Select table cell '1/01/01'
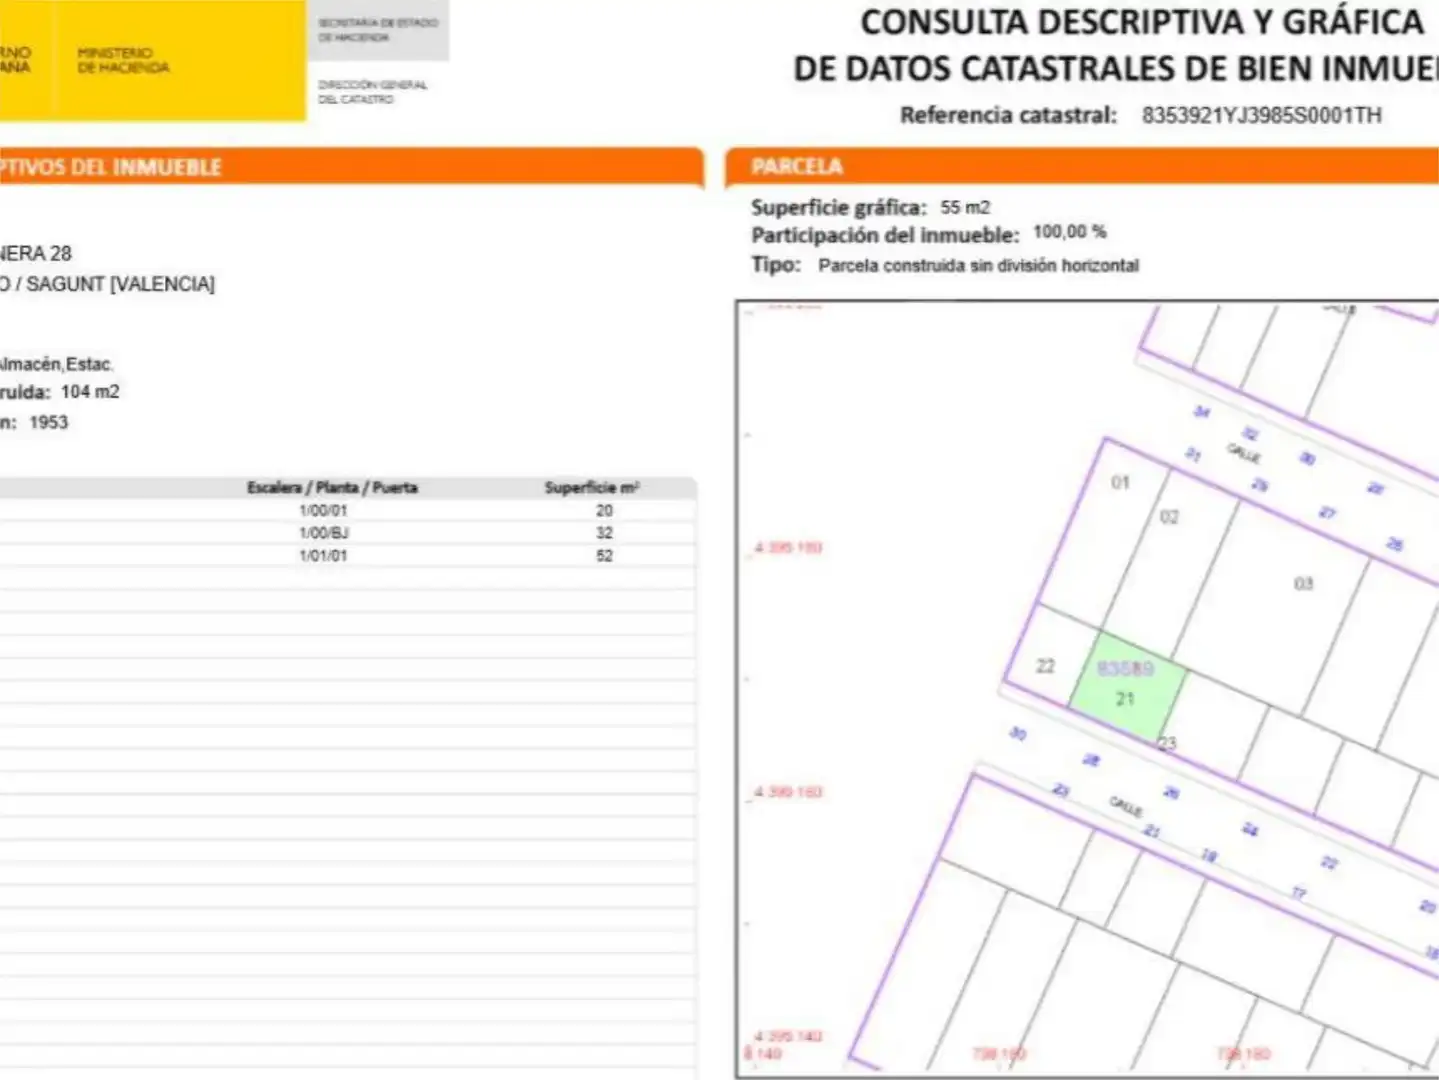Viewport: 1439px width, 1080px height. 323,555
